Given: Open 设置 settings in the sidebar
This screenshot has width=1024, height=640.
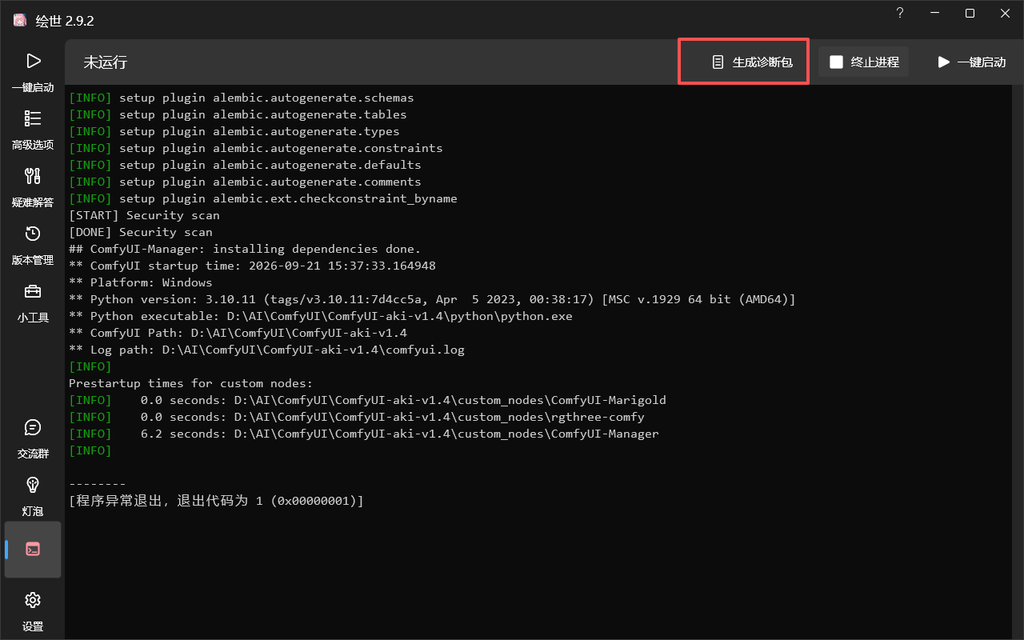Looking at the screenshot, I should [x=33, y=611].
